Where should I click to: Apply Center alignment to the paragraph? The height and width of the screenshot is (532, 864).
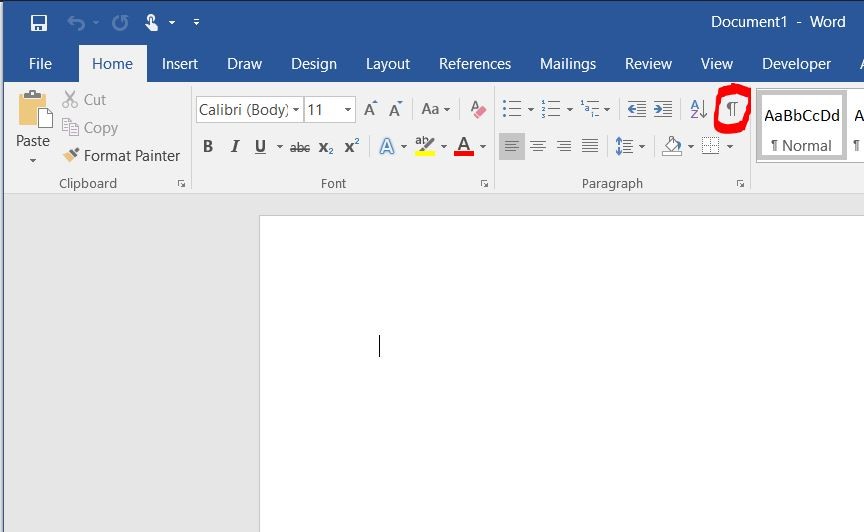(538, 147)
